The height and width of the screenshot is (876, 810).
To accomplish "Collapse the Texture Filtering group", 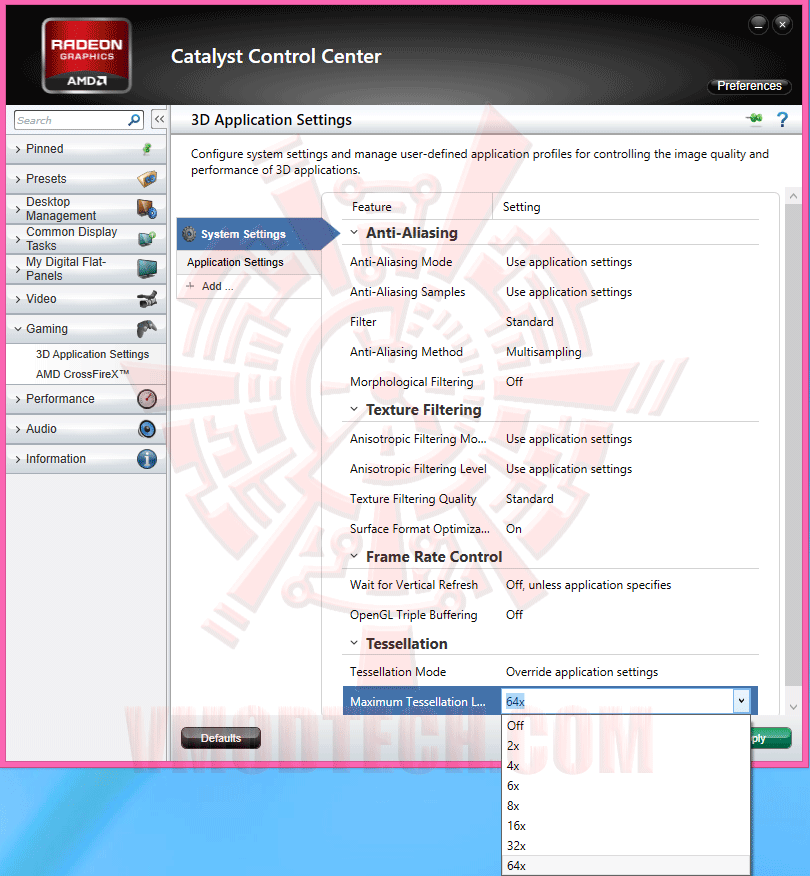I will coord(354,409).
